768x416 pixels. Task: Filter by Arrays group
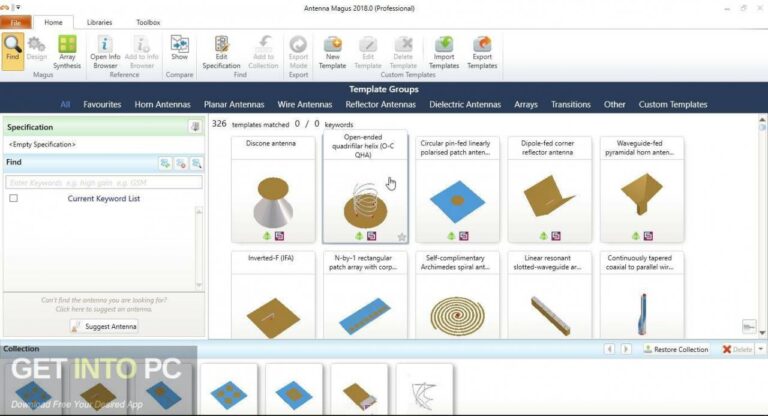(x=526, y=104)
